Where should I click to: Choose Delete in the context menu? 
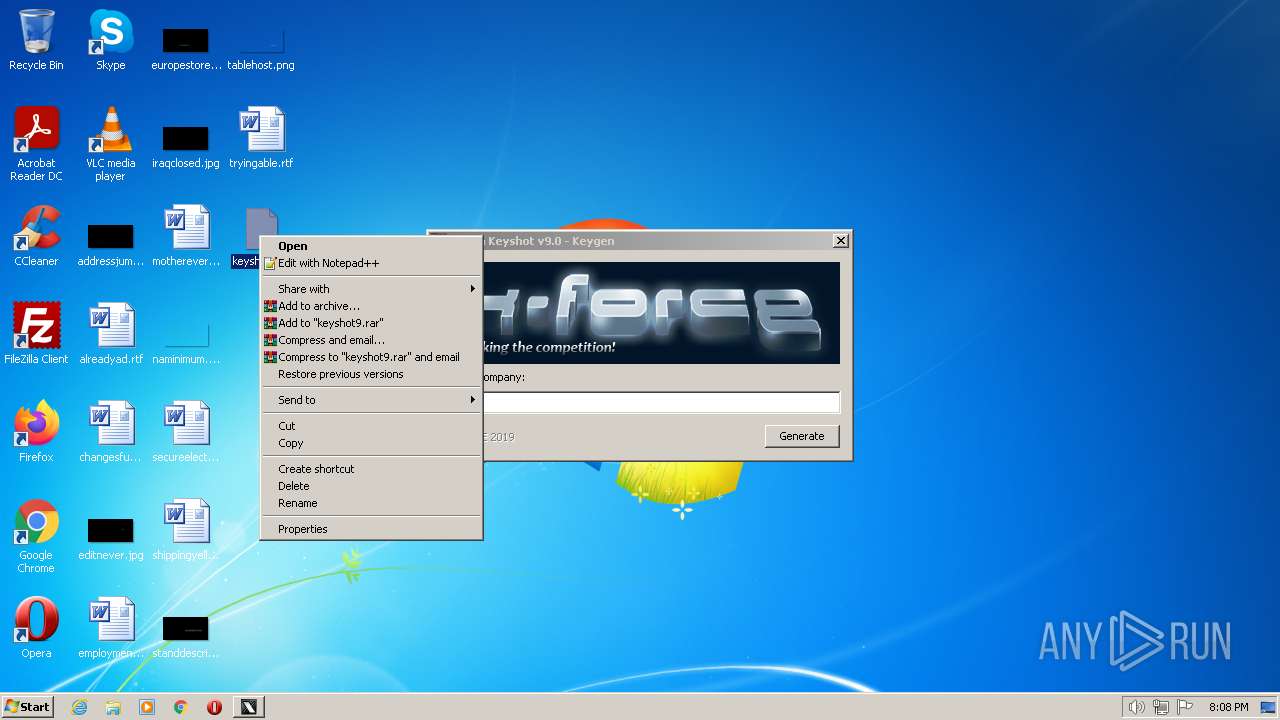point(372,486)
